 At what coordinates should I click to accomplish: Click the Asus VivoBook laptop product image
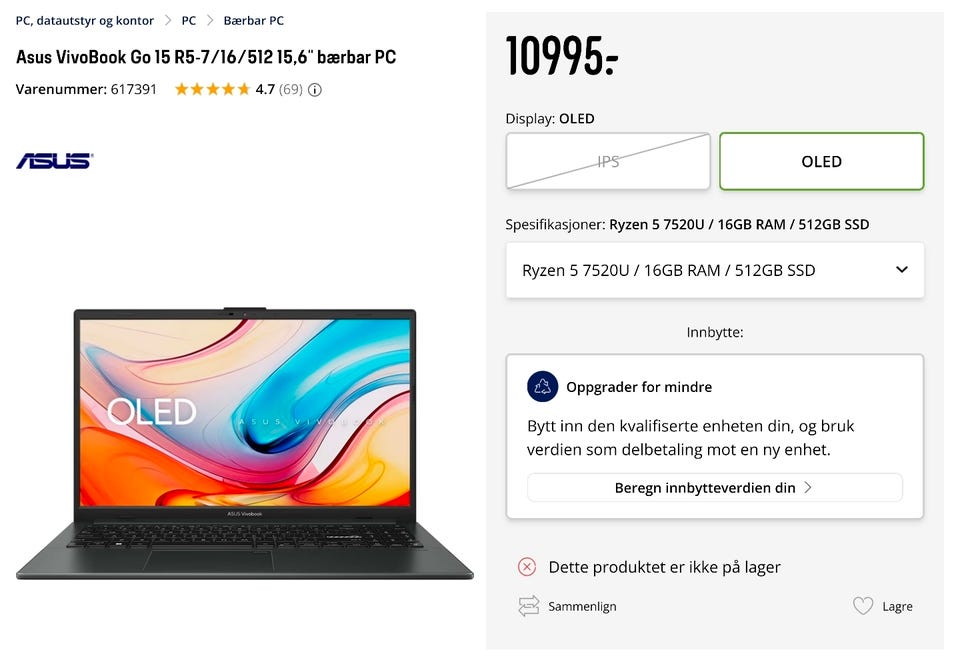coord(245,443)
